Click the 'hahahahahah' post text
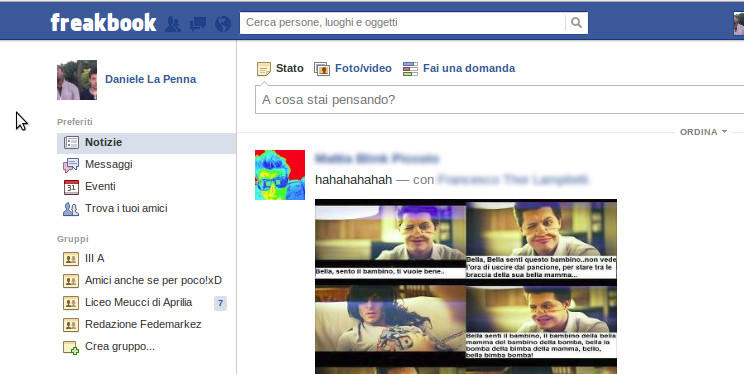The width and height of the screenshot is (744, 374). [x=353, y=179]
